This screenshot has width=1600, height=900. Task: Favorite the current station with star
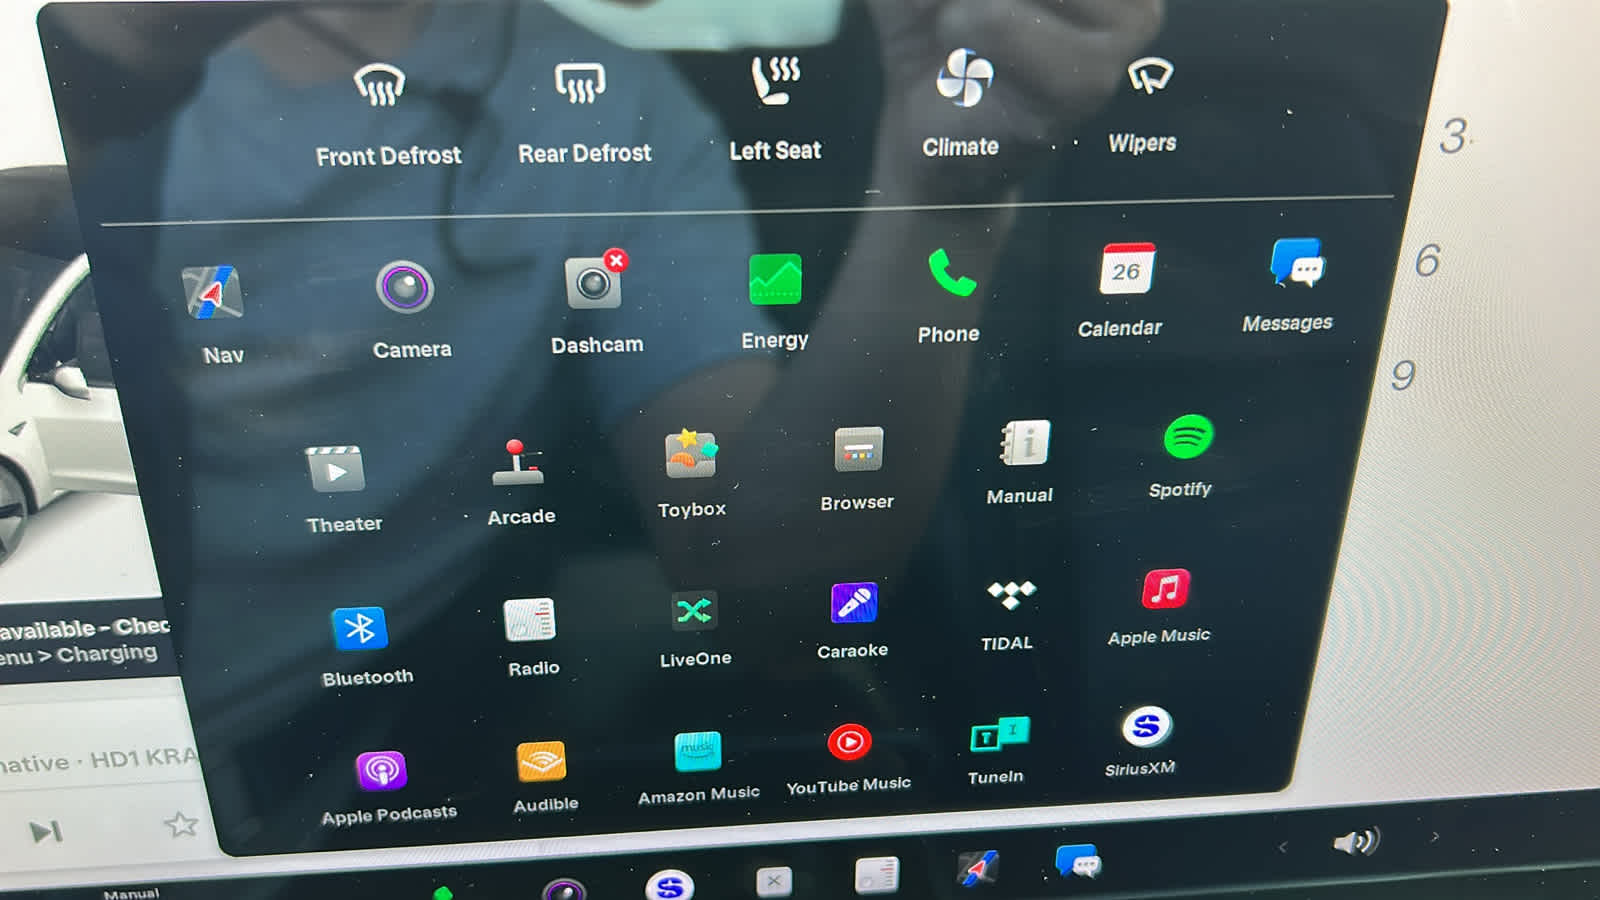click(x=181, y=824)
